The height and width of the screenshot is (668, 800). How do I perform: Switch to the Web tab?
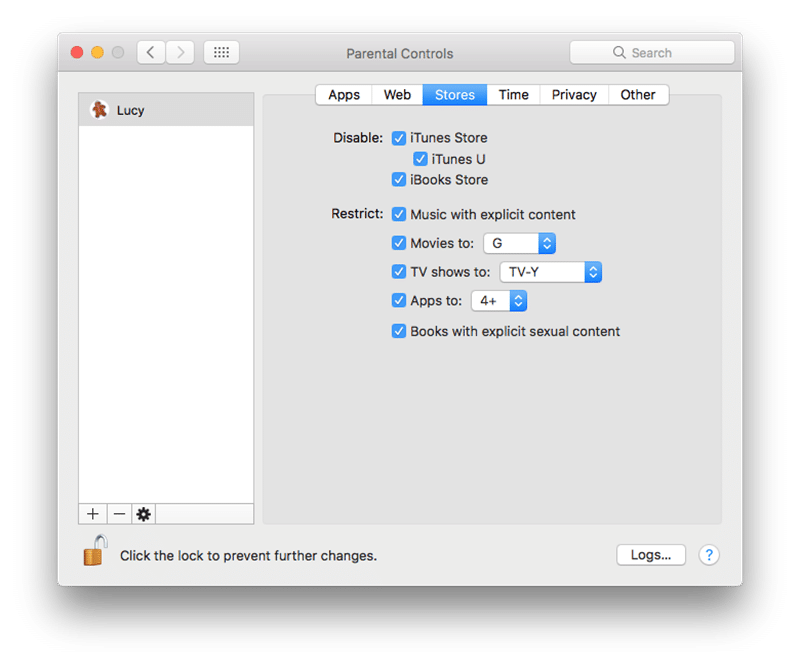pyautogui.click(x=397, y=95)
